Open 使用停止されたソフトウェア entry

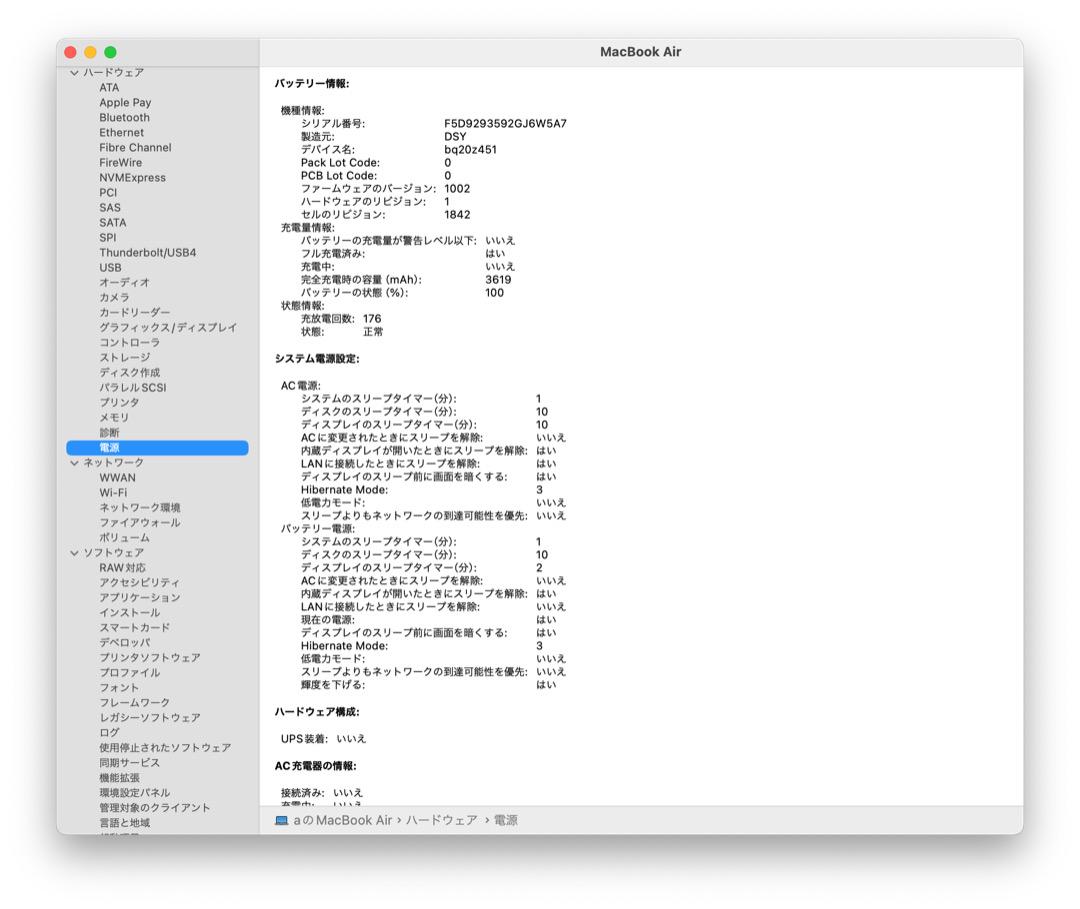165,748
